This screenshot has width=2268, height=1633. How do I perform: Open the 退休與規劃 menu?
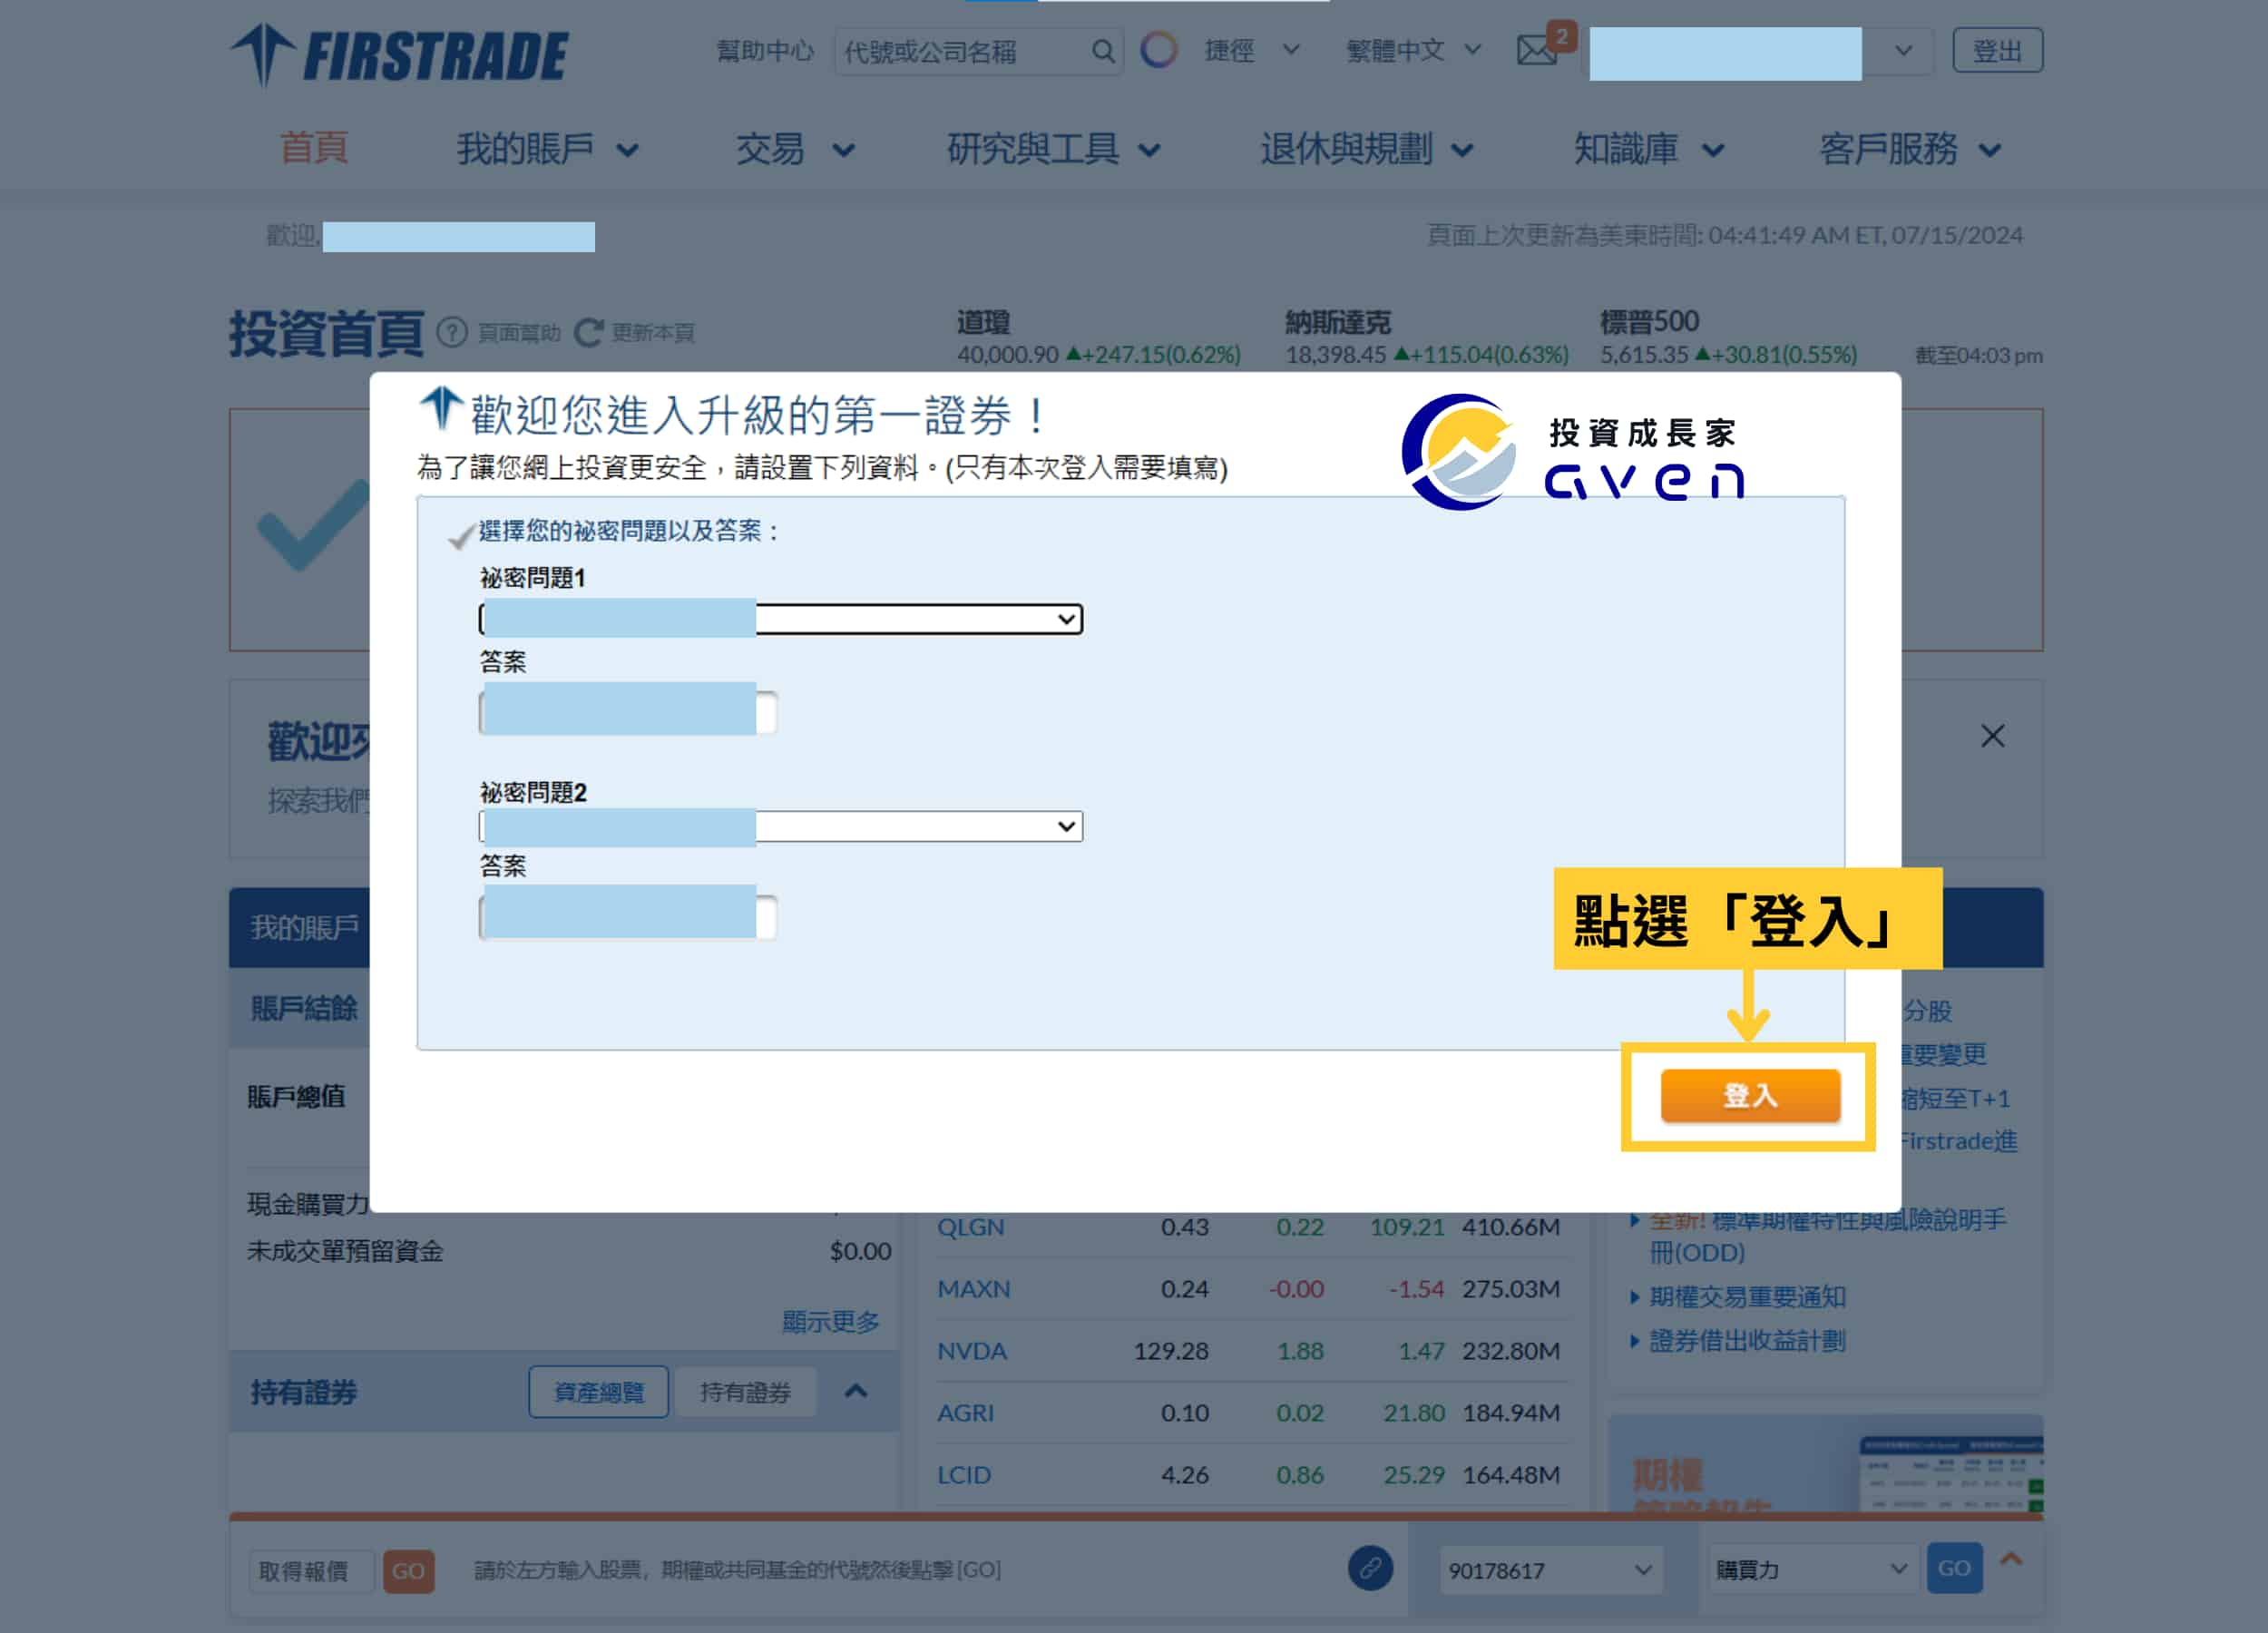tap(1366, 149)
